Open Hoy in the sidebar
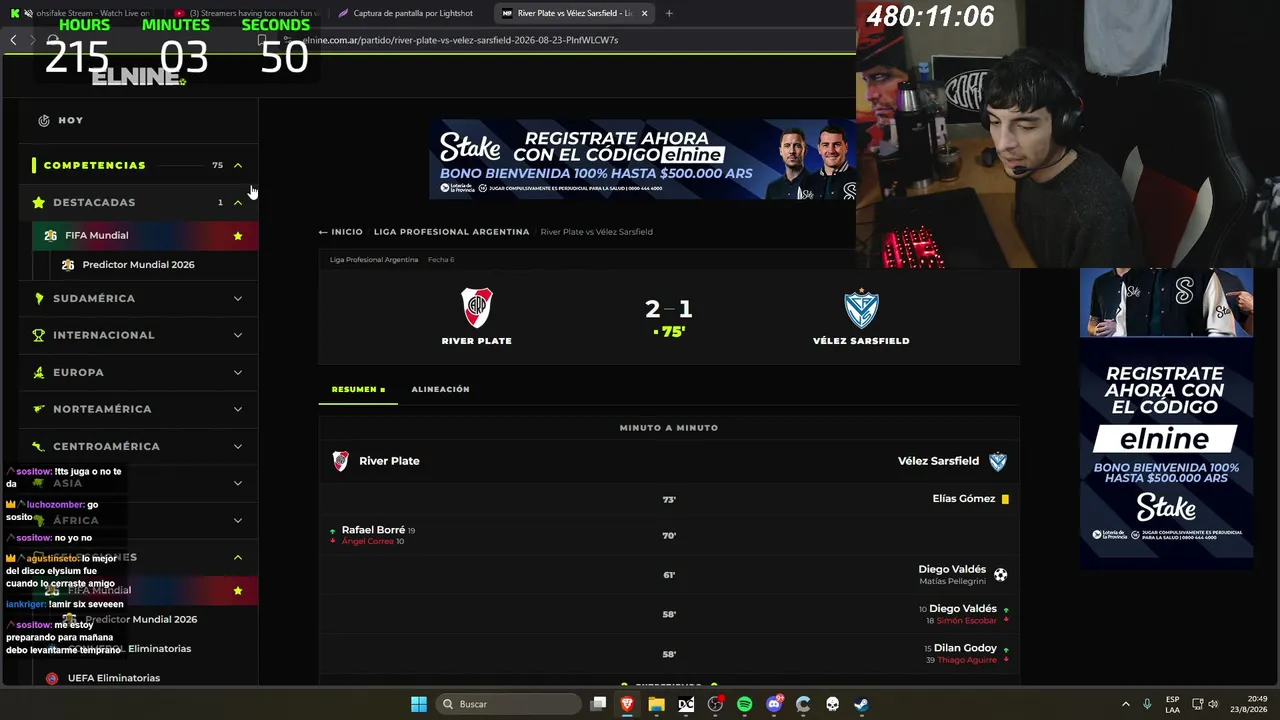Screen dimensions: 1280x720 click(x=70, y=120)
